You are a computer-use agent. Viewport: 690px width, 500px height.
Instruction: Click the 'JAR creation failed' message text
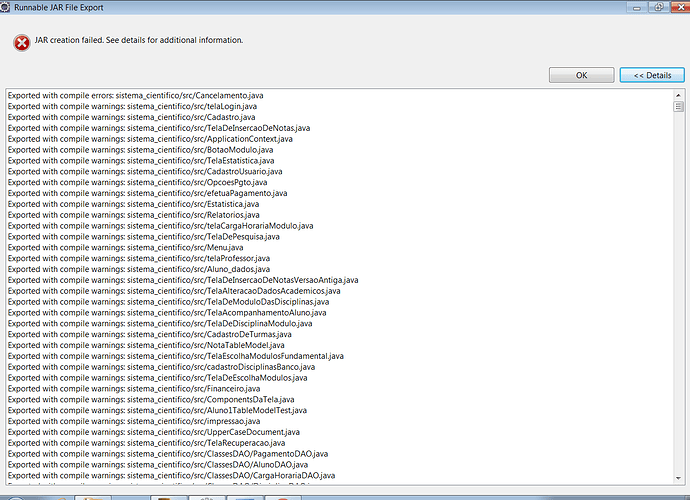tap(139, 40)
